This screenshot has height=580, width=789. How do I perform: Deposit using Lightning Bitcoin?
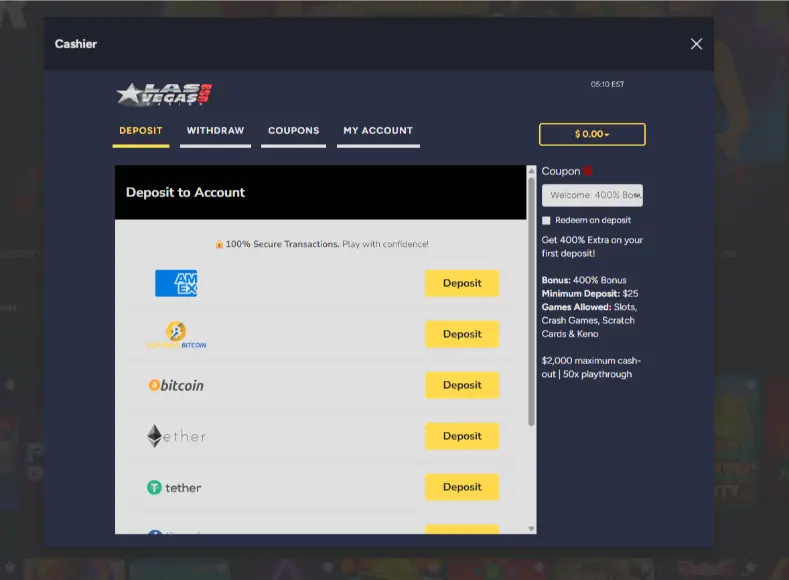462,334
